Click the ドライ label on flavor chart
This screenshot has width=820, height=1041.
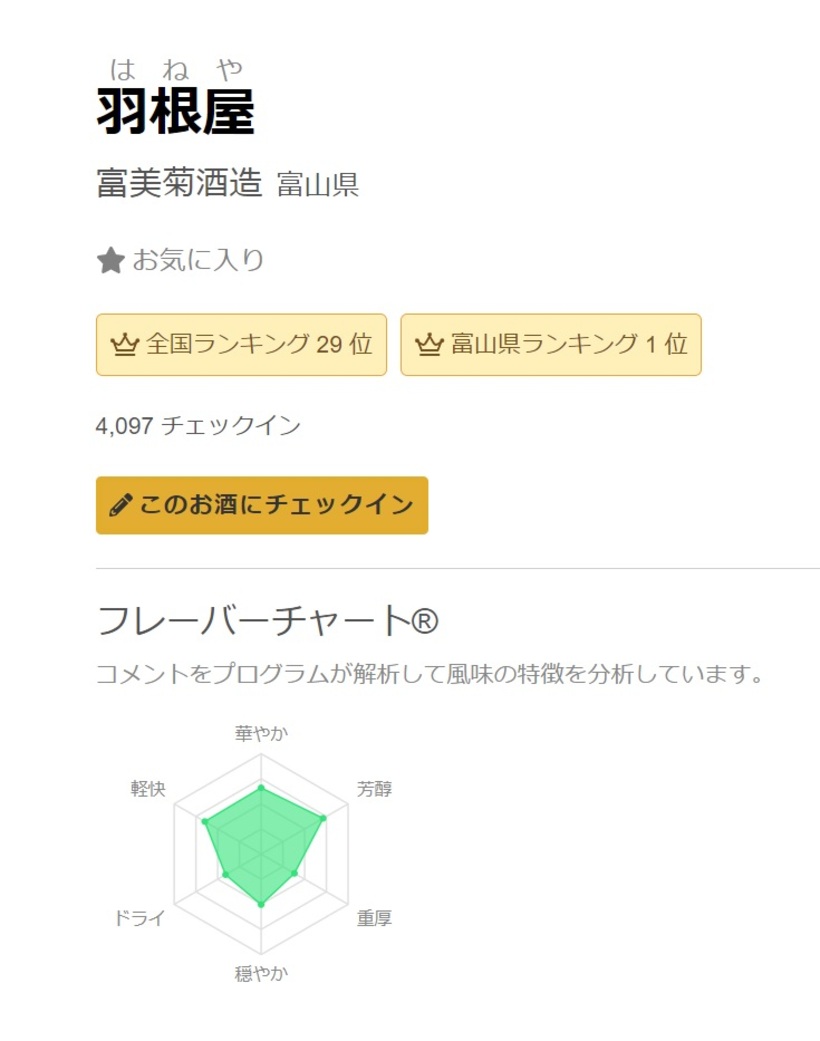click(139, 918)
